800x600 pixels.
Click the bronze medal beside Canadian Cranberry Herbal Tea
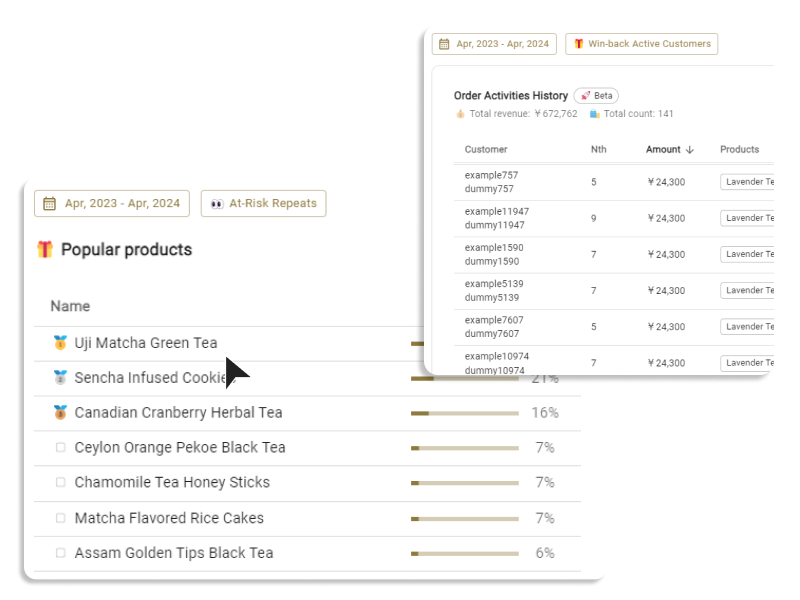(60, 412)
